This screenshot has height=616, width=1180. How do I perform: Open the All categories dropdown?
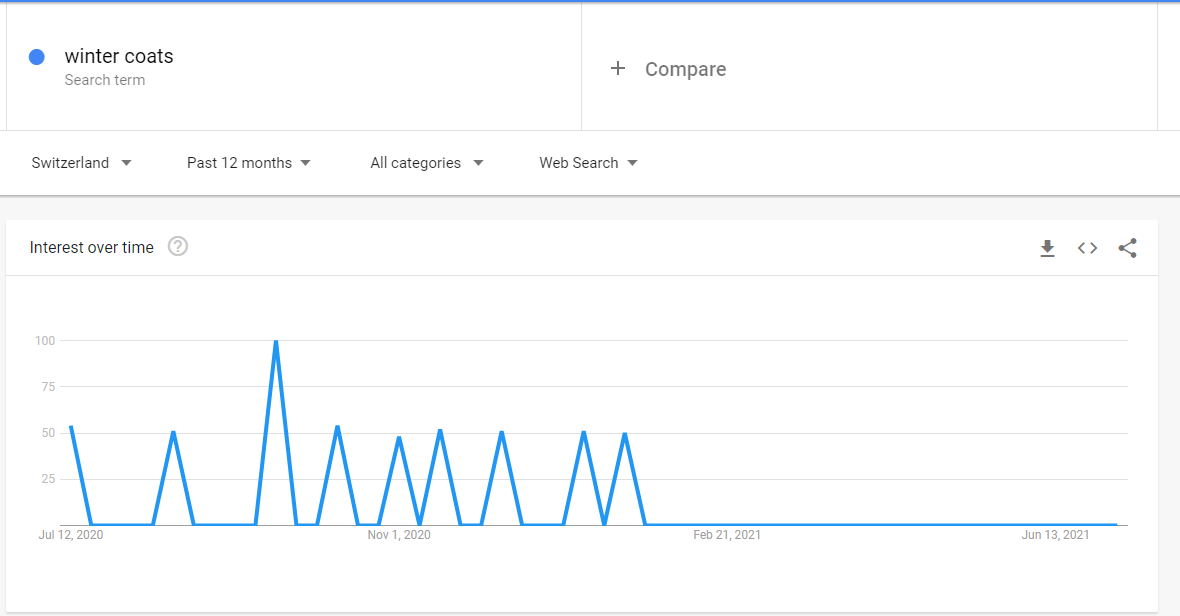click(427, 163)
